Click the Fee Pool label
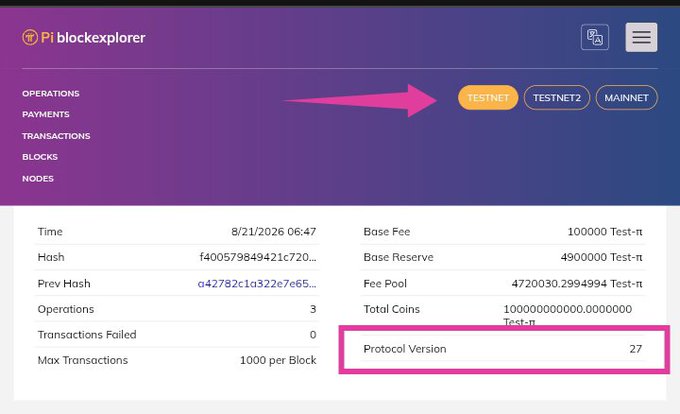The width and height of the screenshot is (680, 414). [385, 284]
